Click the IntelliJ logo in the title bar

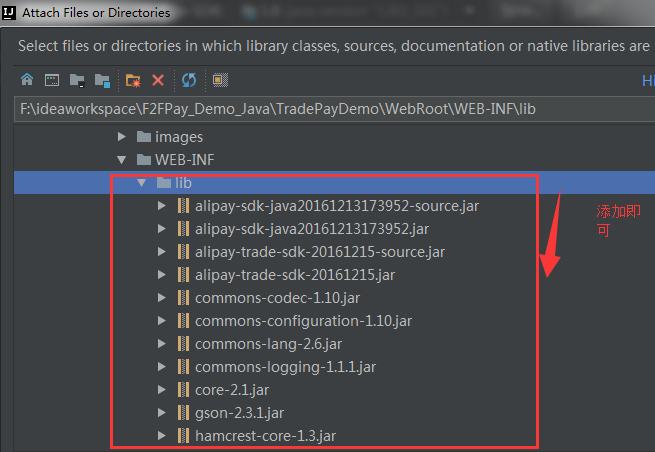(8, 13)
